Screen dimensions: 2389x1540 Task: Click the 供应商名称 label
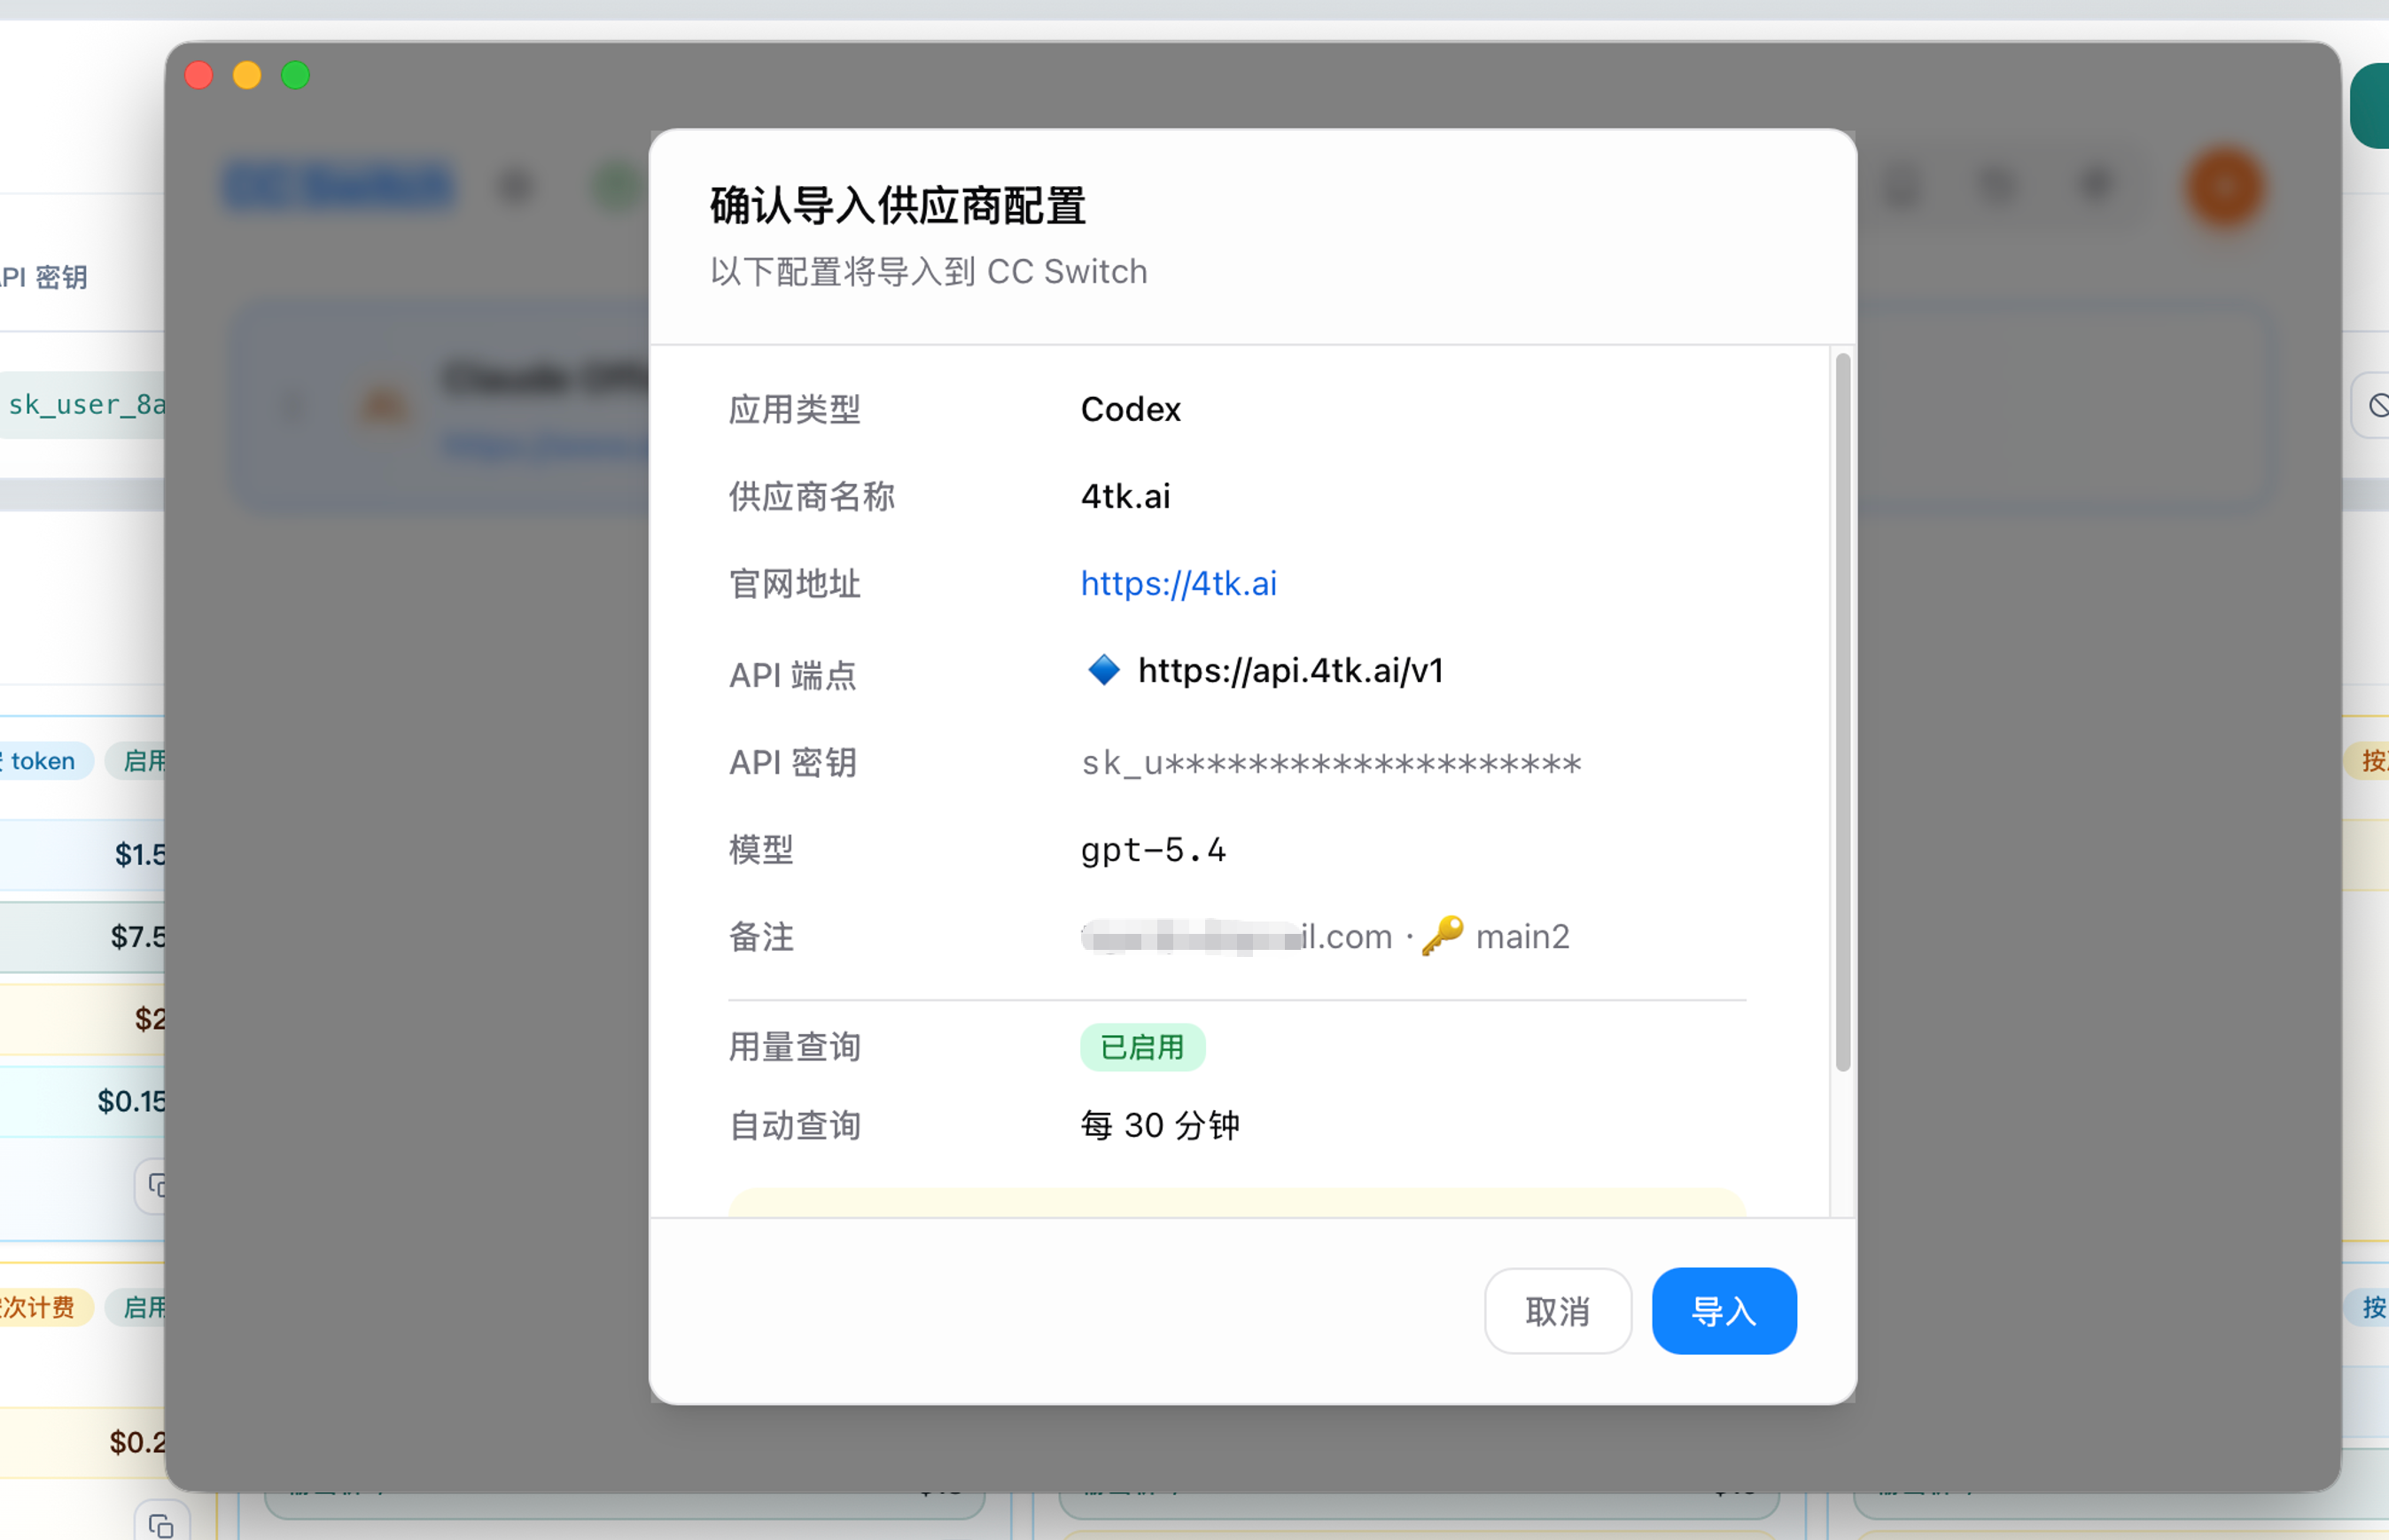811,496
